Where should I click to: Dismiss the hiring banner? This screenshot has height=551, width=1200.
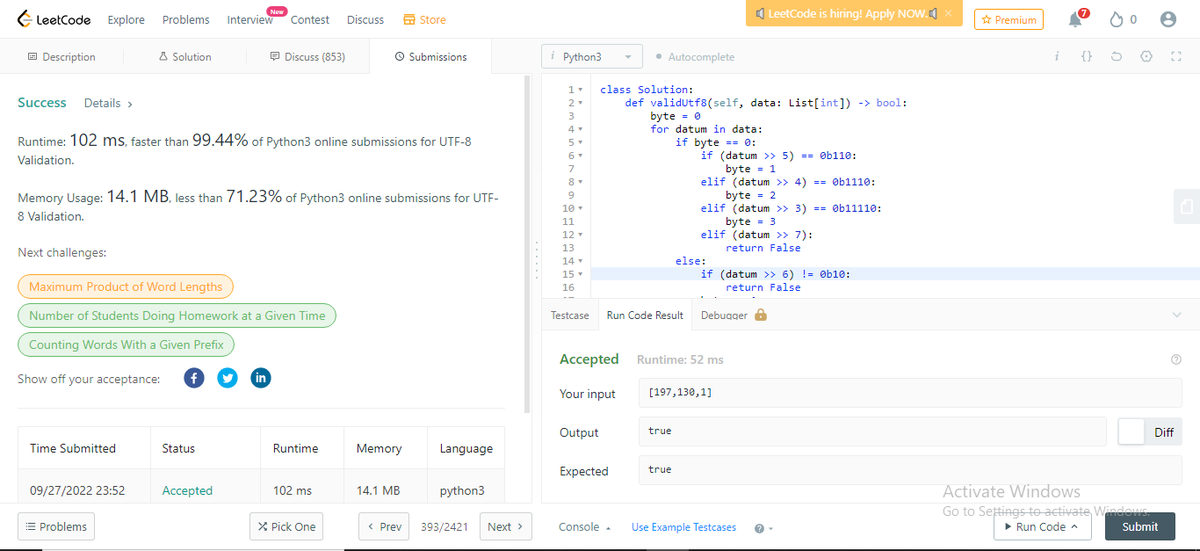(948, 14)
